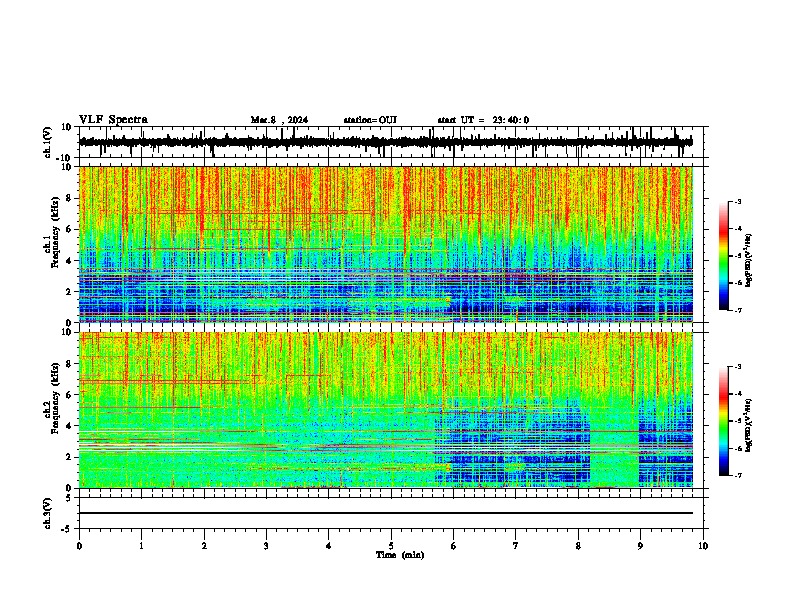Screen dimensions: 792x612
Task: Click the "8" tick on ch.1 frequency axis
Action: [x=69, y=198]
